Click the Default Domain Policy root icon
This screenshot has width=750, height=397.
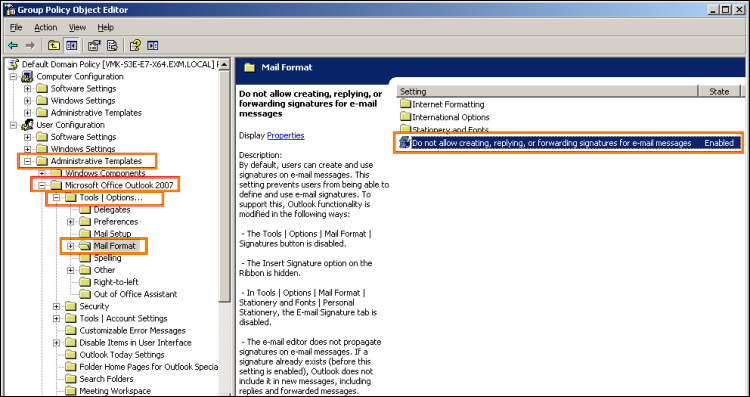click(x=14, y=64)
